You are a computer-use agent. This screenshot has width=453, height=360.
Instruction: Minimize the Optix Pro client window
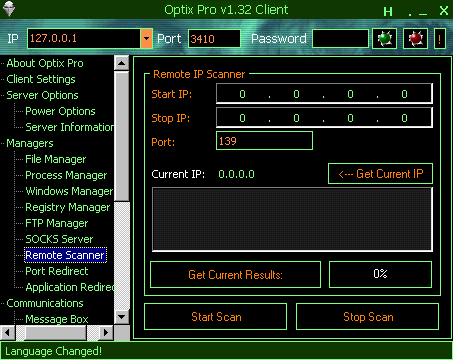pyautogui.click(x=423, y=14)
